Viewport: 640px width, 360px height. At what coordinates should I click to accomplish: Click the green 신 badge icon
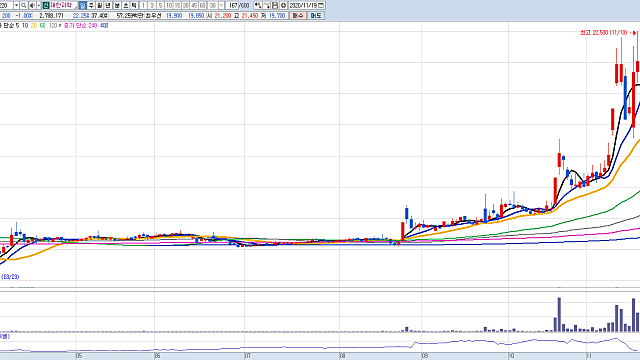[x=46, y=5]
